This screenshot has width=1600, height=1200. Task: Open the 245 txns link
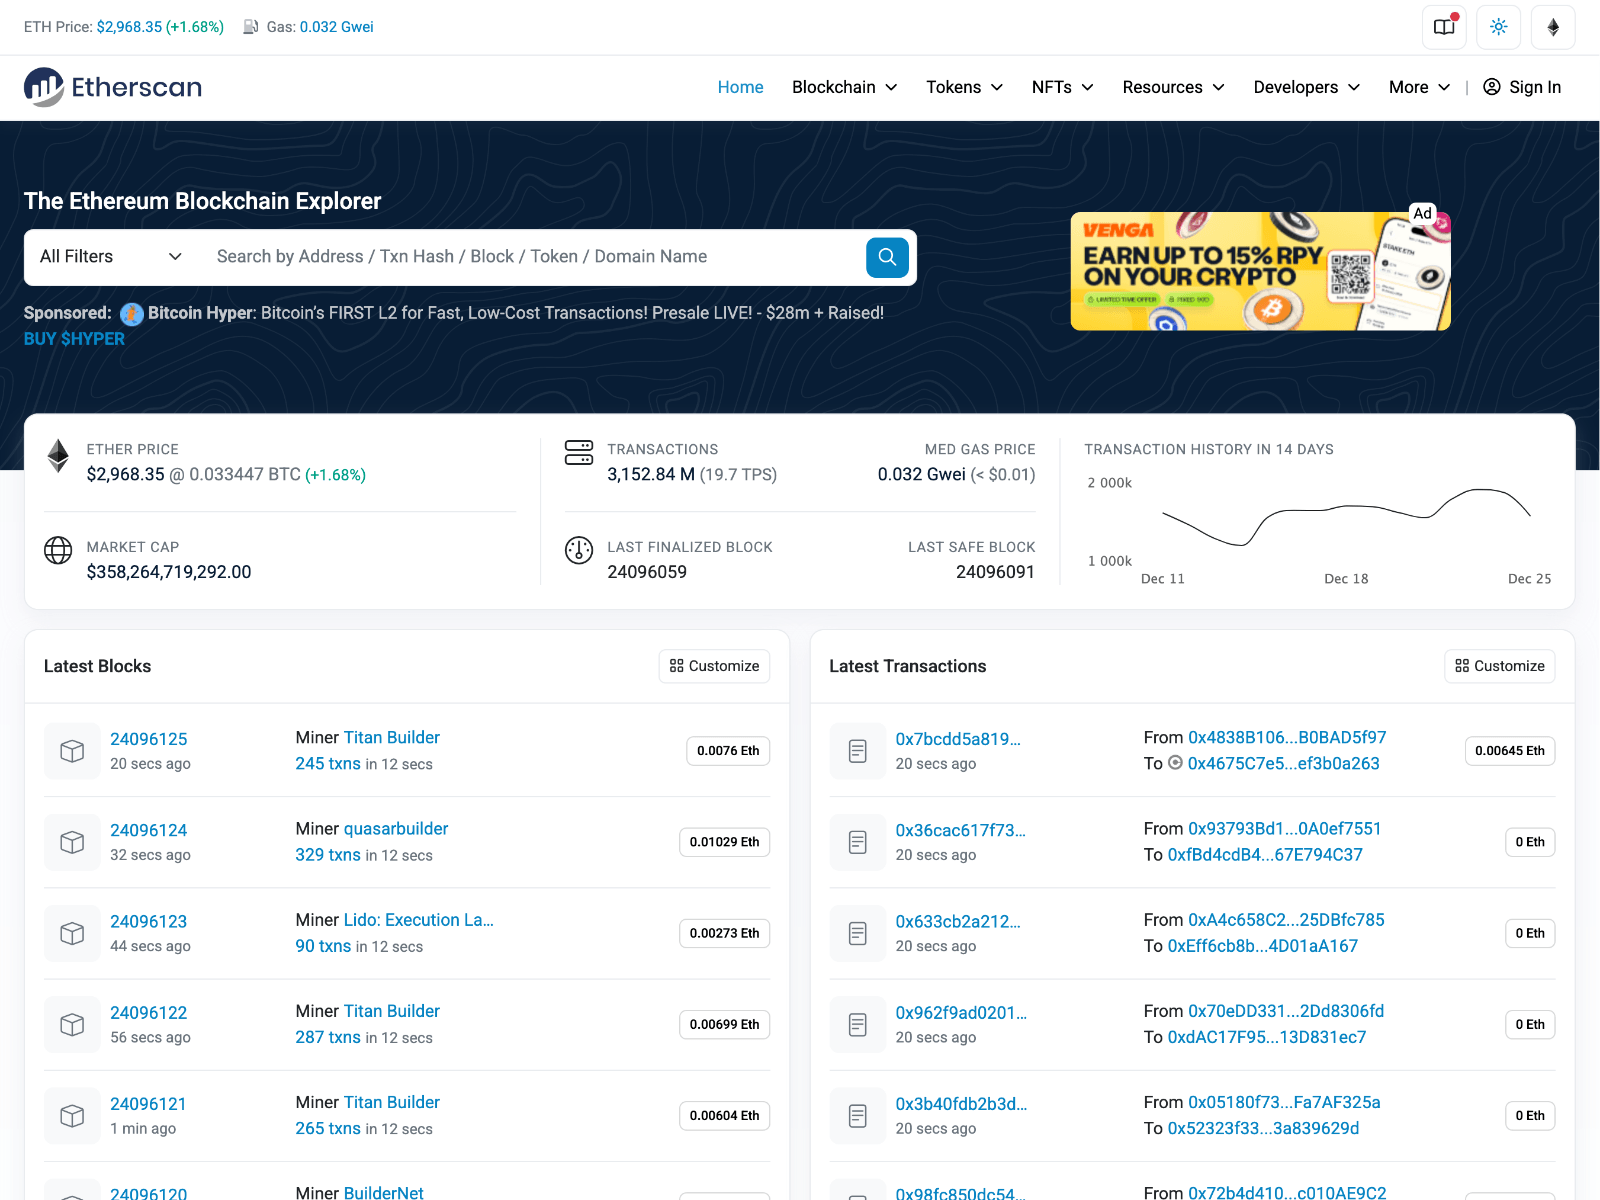click(x=328, y=764)
